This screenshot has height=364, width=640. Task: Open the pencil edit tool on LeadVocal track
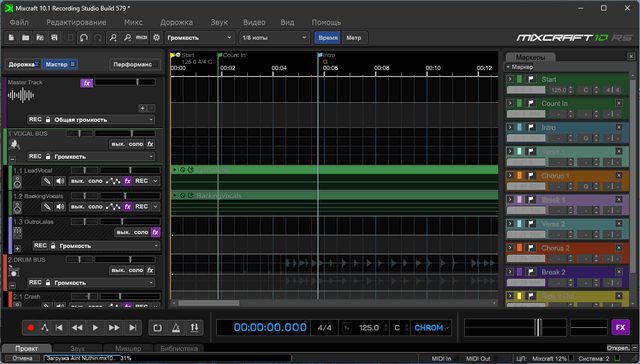coord(47,181)
